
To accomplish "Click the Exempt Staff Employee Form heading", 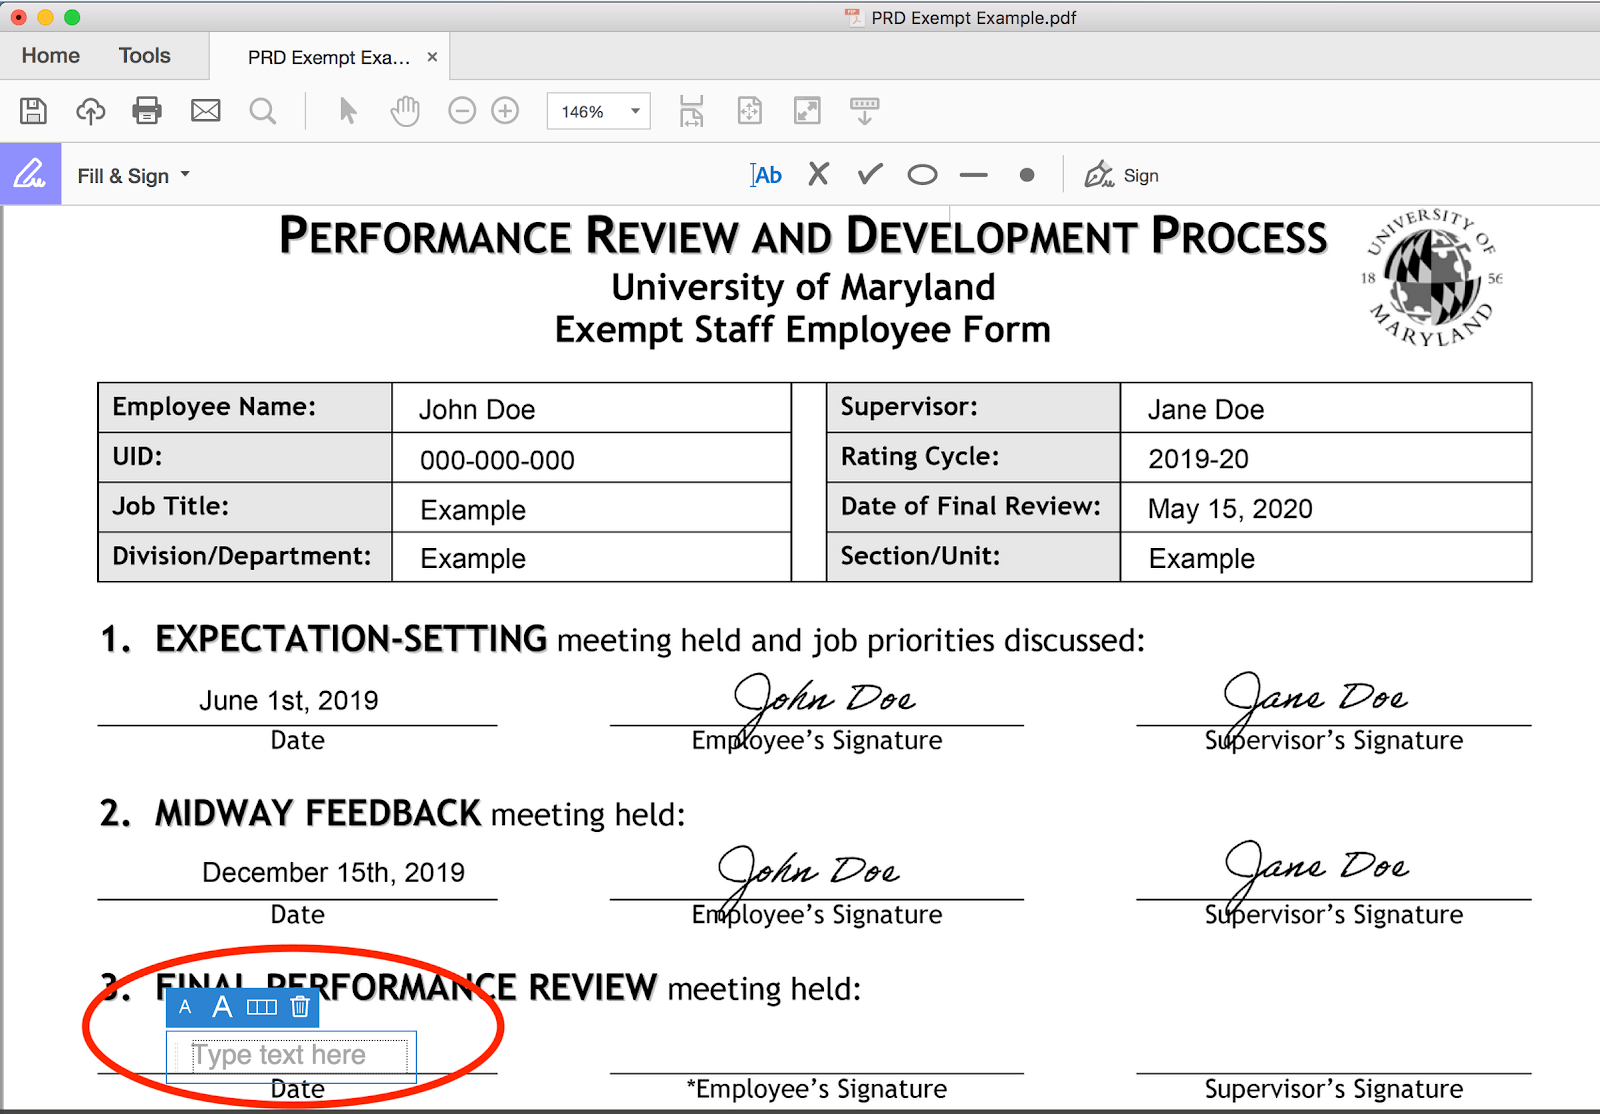I will click(803, 329).
